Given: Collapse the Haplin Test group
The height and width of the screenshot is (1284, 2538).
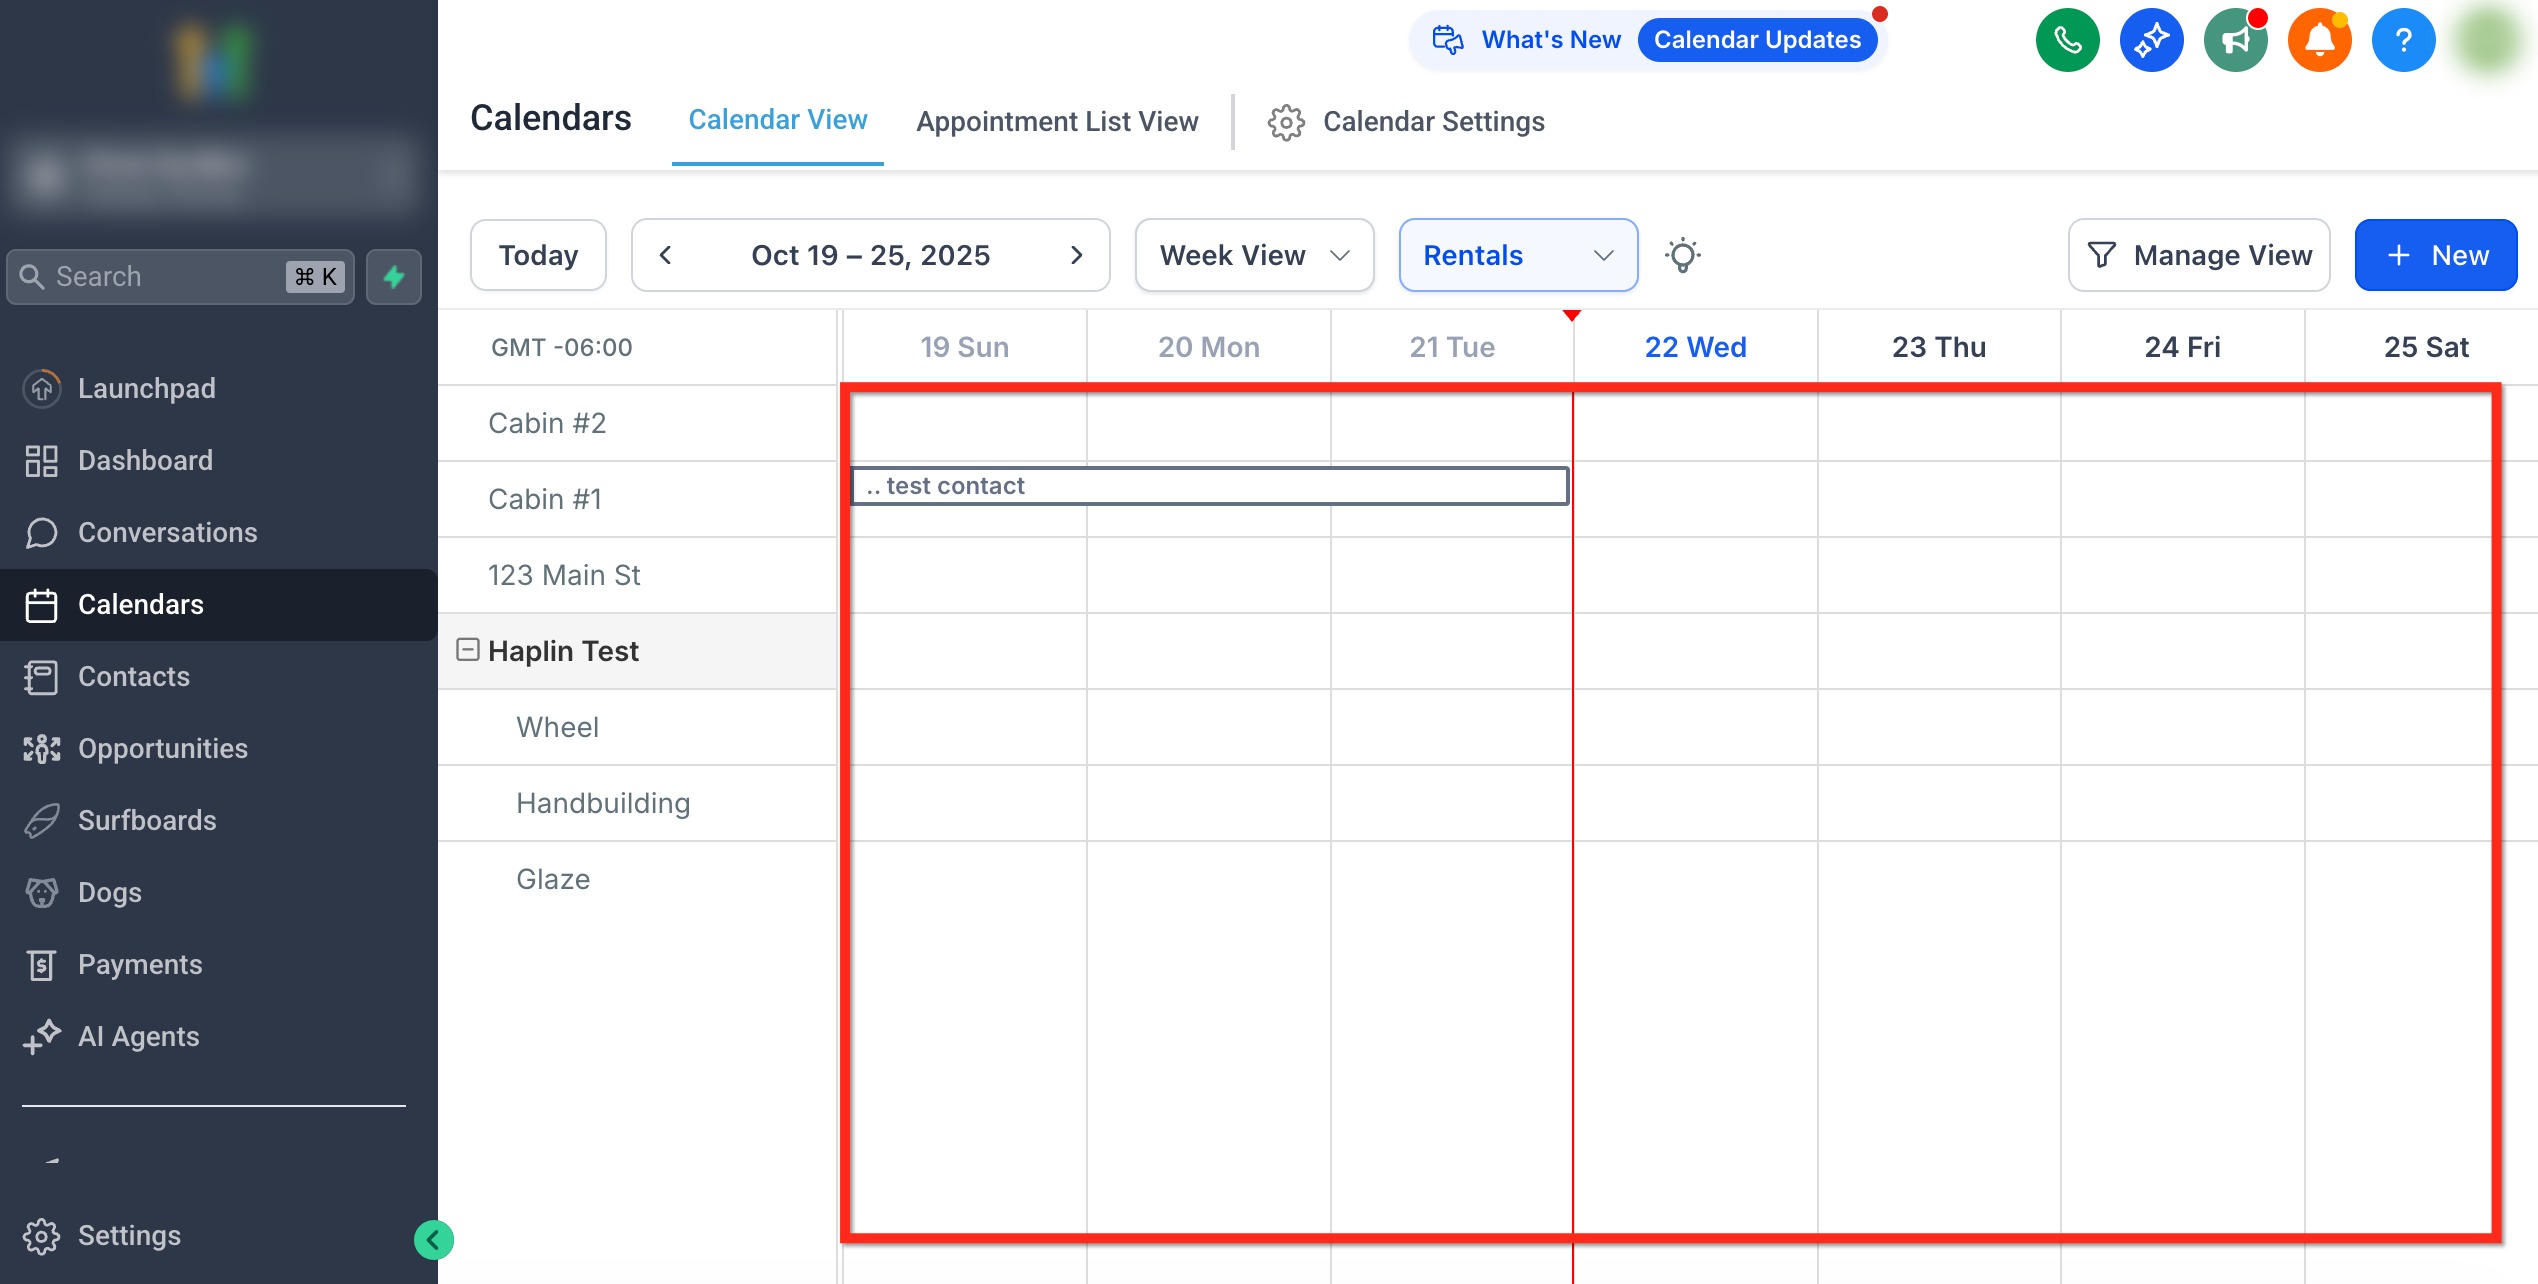Looking at the screenshot, I should click(x=467, y=650).
